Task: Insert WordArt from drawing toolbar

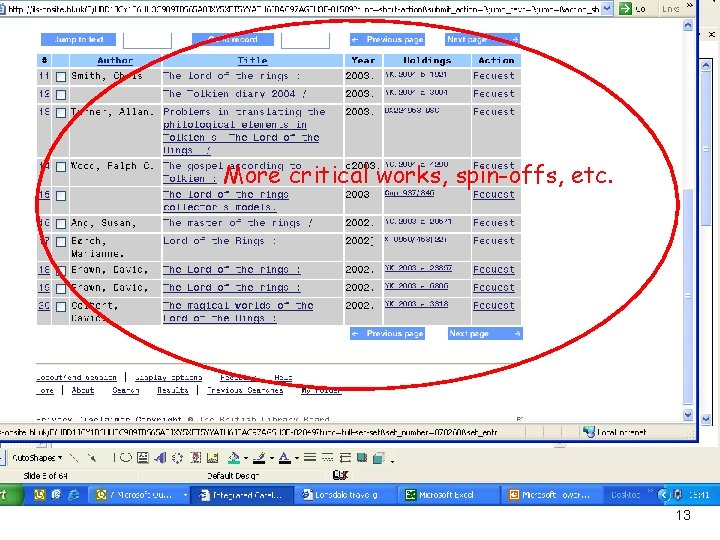Action: (x=160, y=458)
